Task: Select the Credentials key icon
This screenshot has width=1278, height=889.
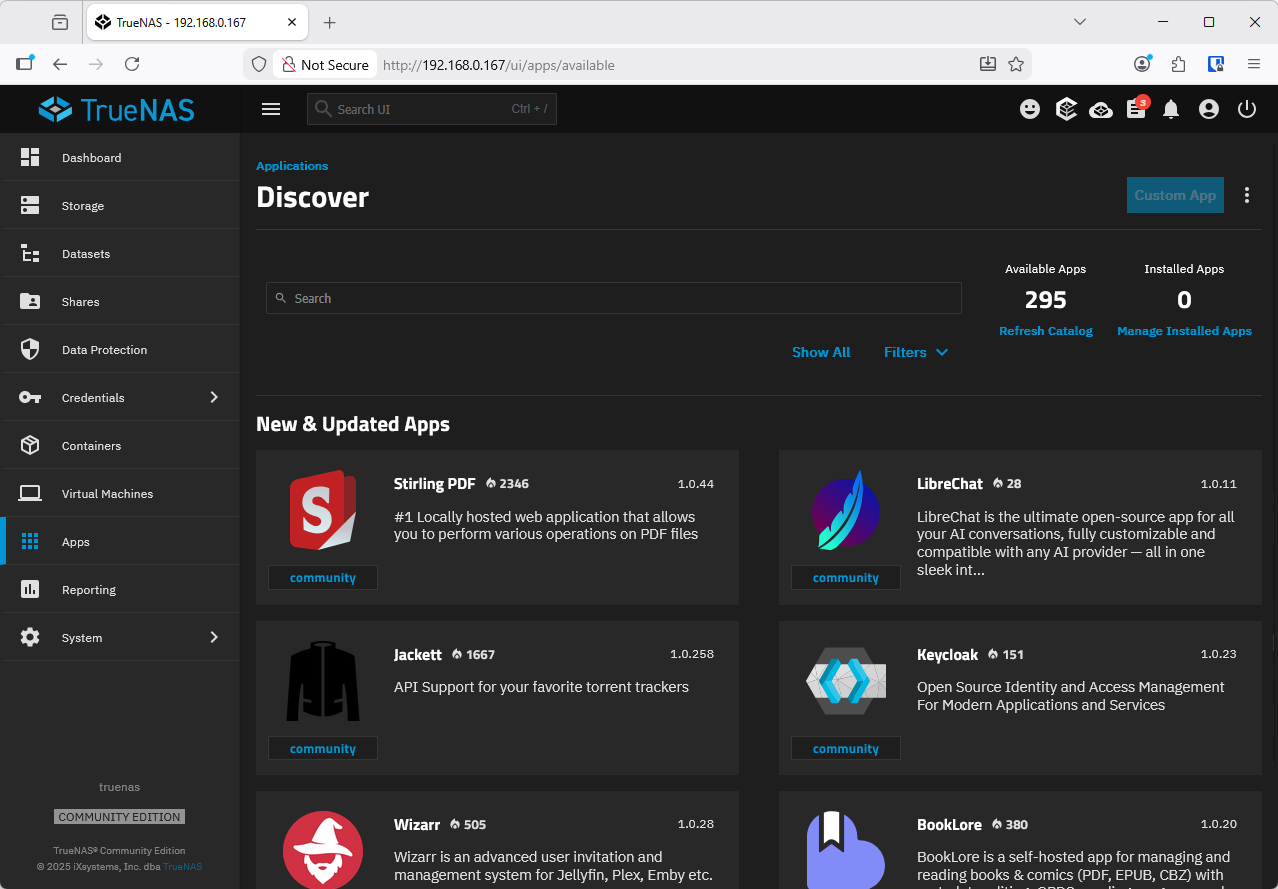Action: tap(30, 397)
